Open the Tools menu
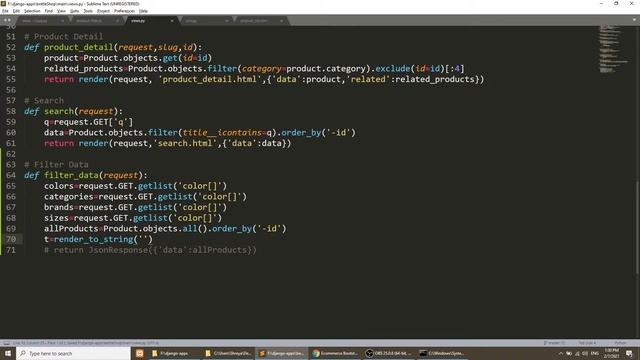640x360 pixels. point(88,11)
